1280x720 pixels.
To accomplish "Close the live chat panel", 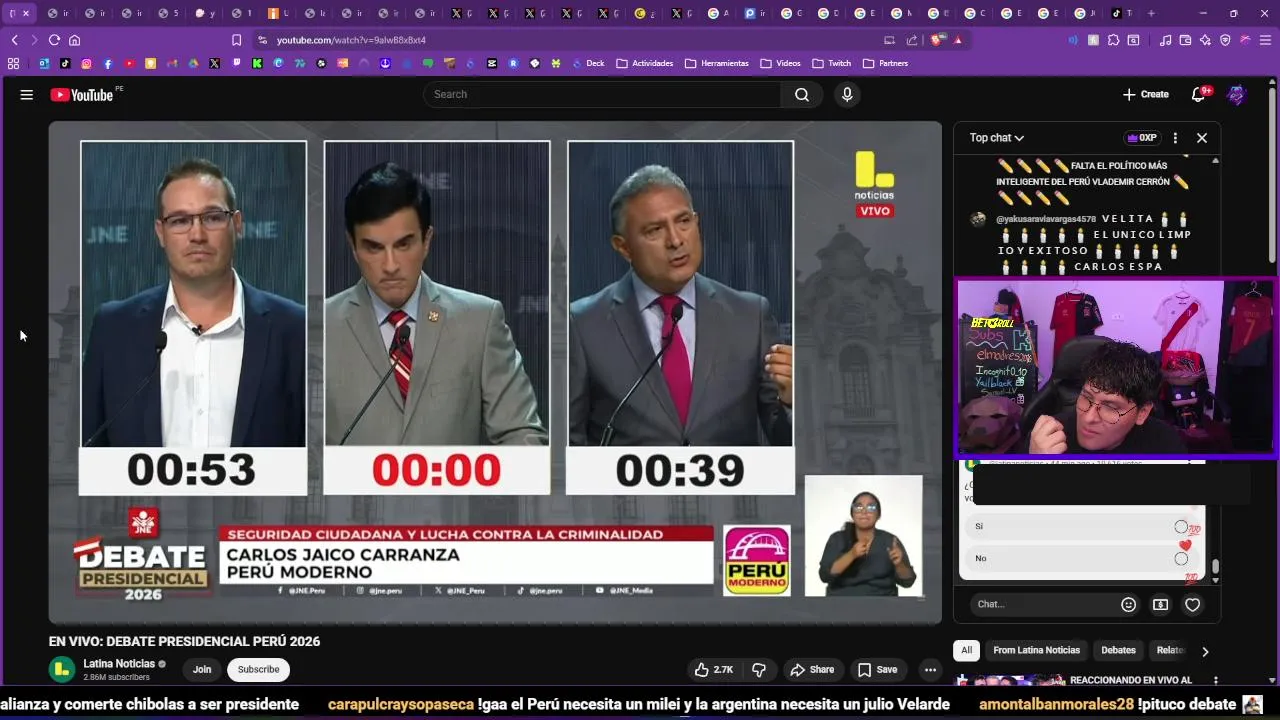I will [x=1202, y=138].
